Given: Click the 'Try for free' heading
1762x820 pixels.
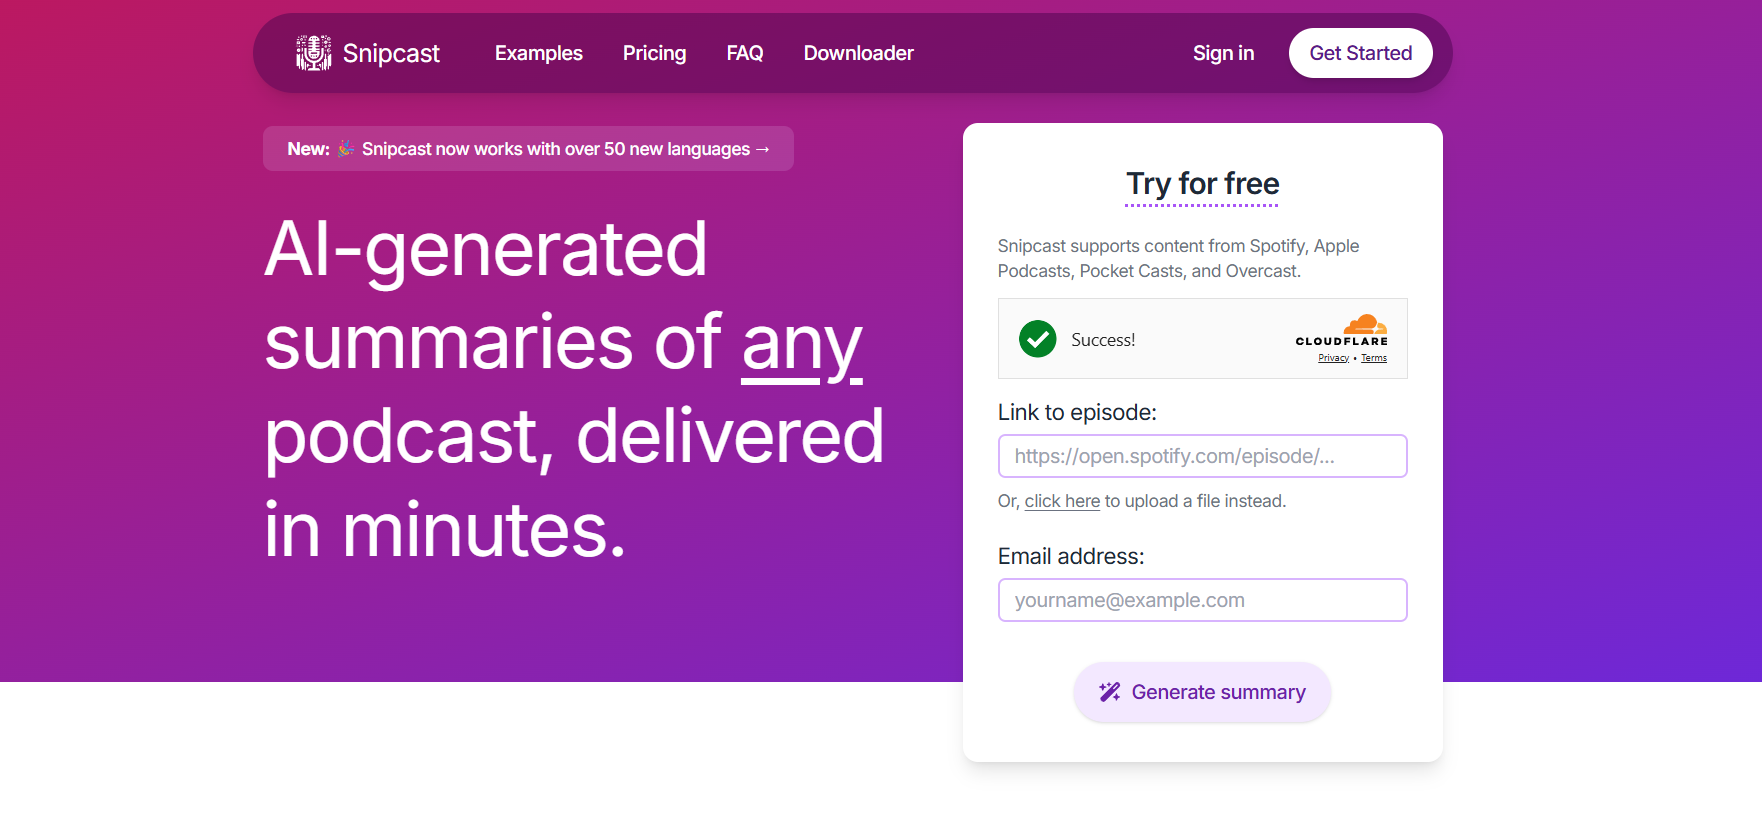Looking at the screenshot, I should click(x=1203, y=184).
